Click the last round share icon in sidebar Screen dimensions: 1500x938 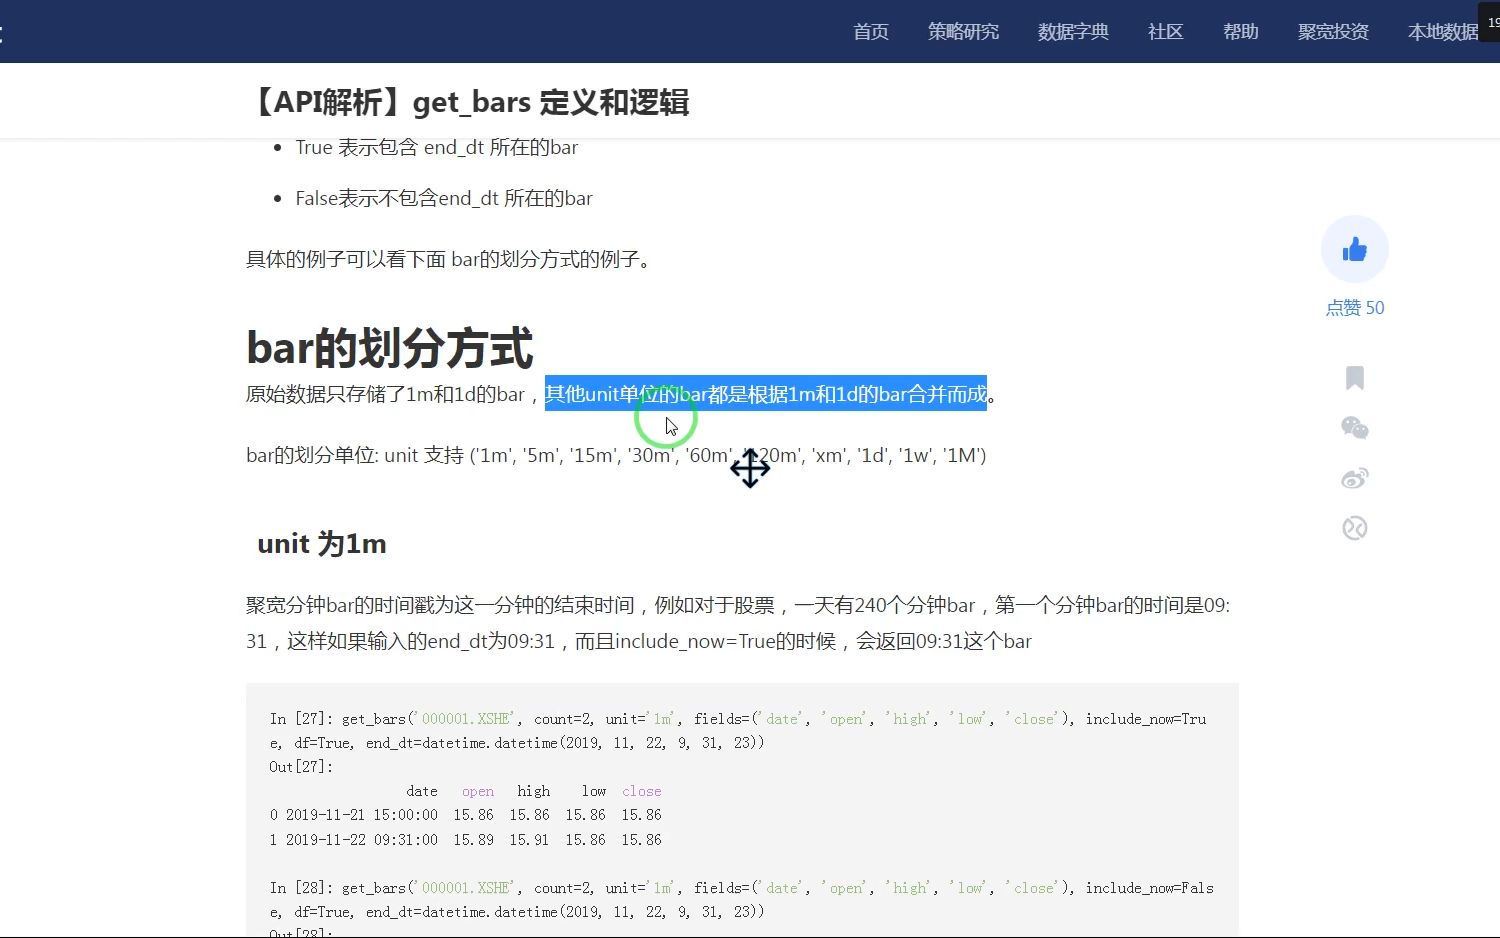[x=1355, y=528]
